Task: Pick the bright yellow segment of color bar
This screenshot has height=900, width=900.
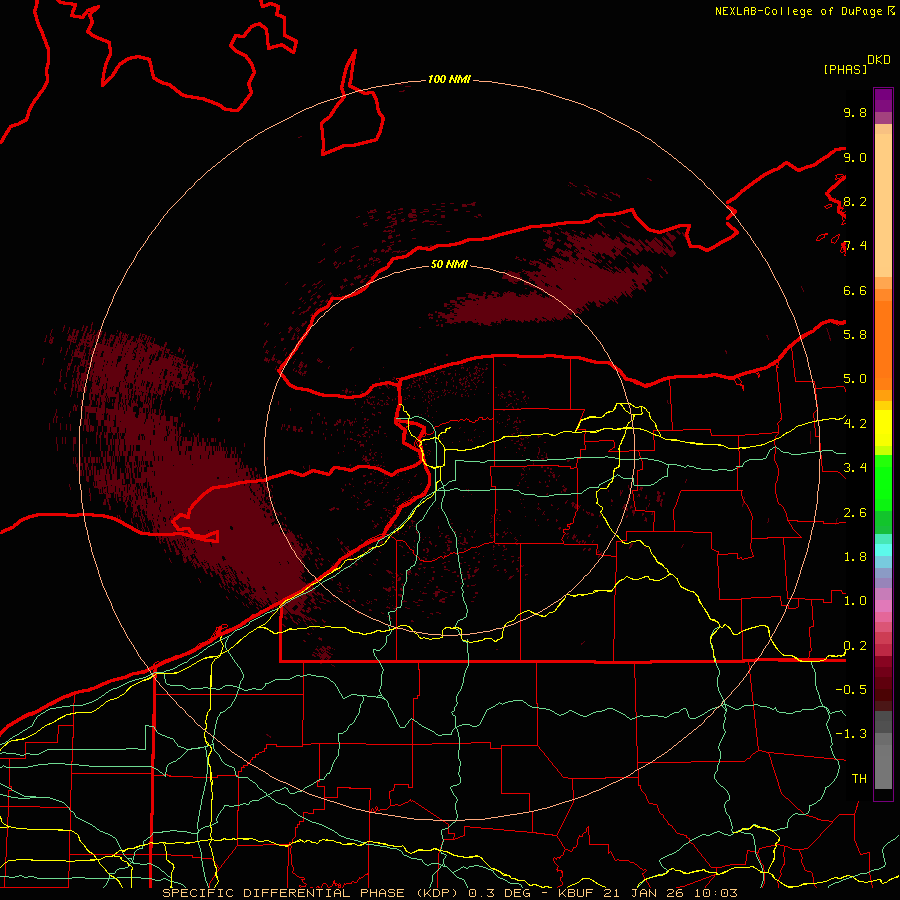Action: coord(883,428)
